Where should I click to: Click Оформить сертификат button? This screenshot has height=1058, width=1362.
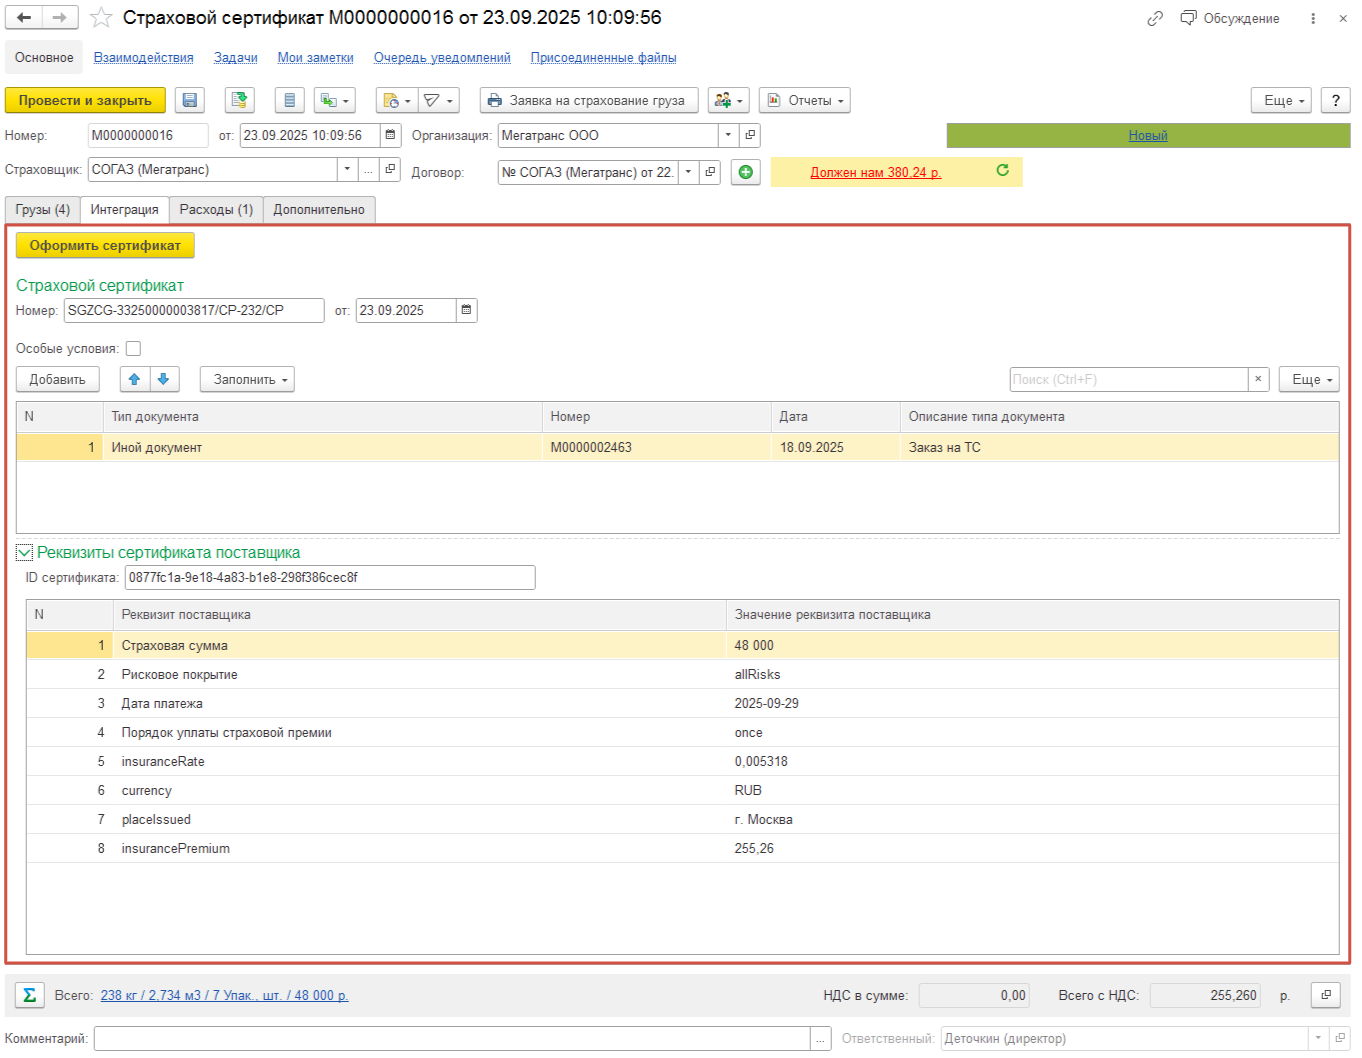[x=105, y=245]
